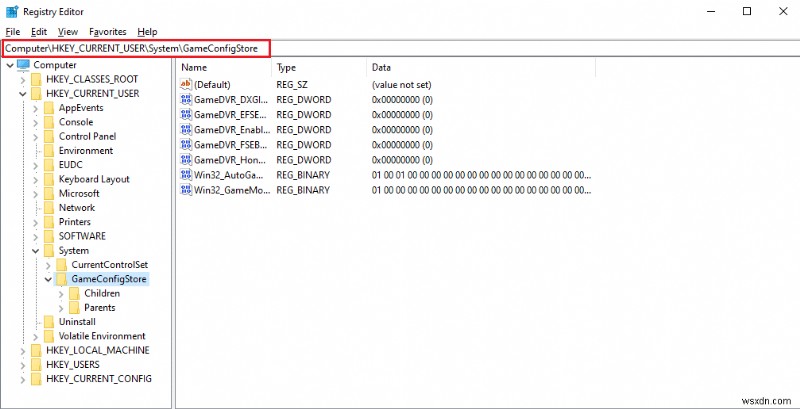Viewport: 800px width, 409px height.
Task: Expand the Console key chevron
Action: point(35,122)
